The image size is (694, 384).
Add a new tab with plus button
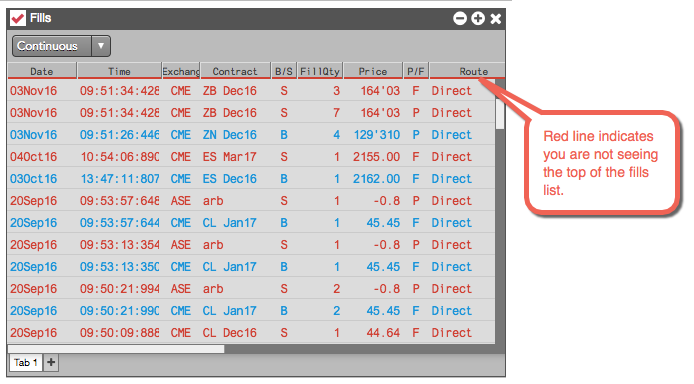tap(51, 362)
